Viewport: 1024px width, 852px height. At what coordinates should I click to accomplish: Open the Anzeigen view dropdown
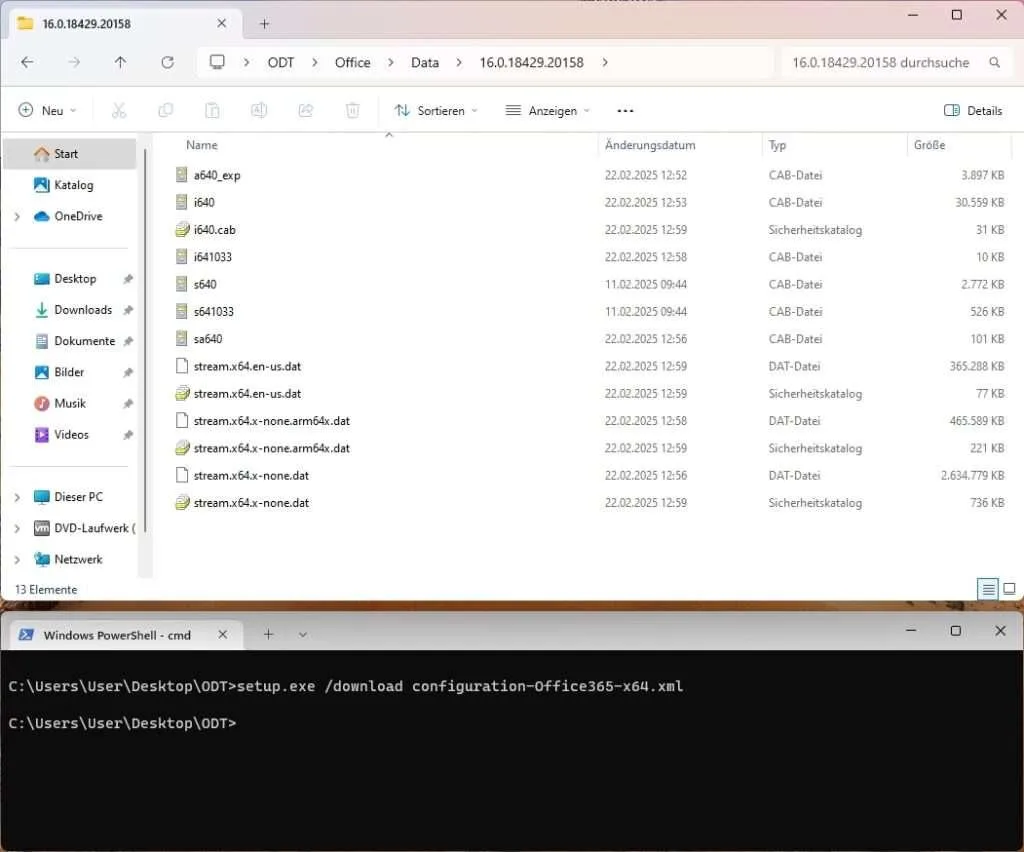[548, 111]
